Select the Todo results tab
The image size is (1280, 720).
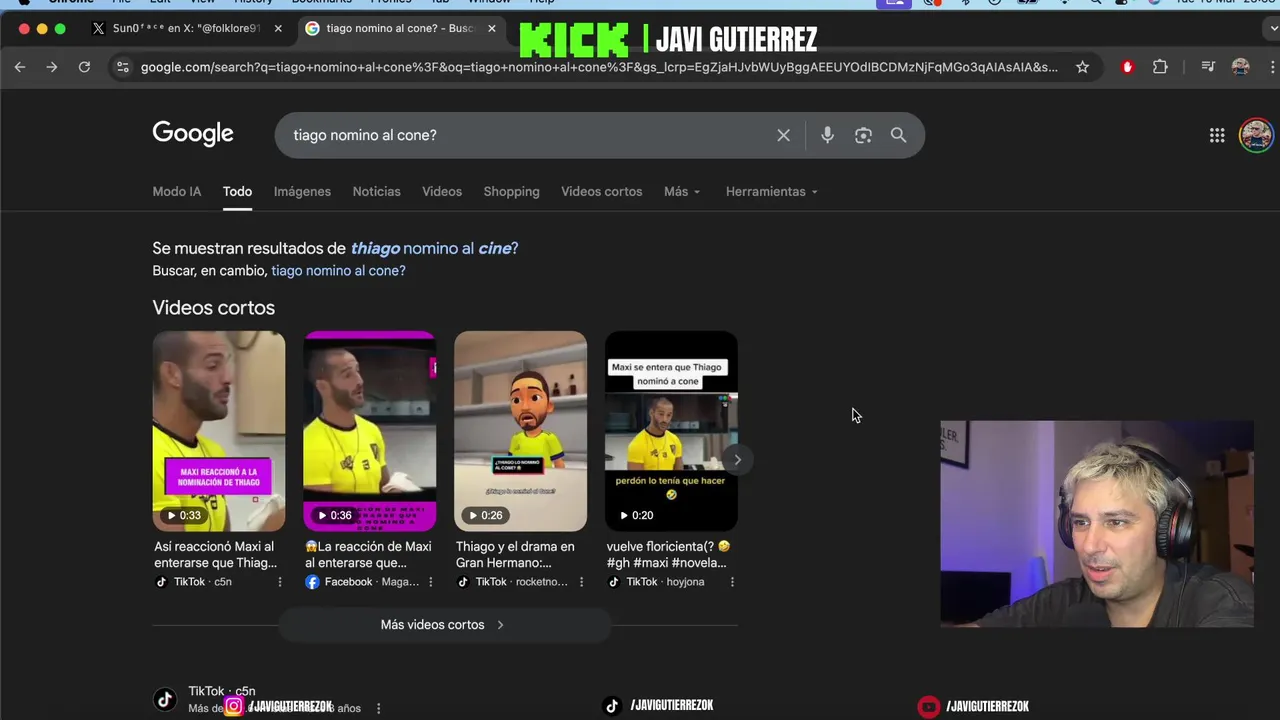point(237,191)
